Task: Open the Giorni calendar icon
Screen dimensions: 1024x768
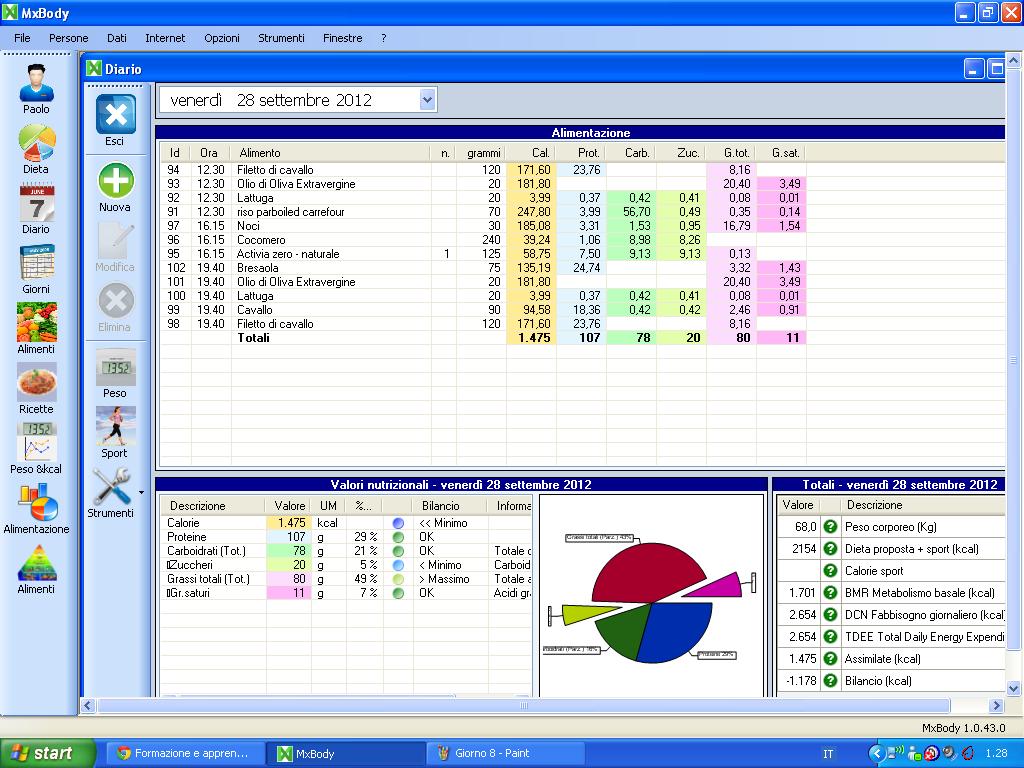Action: (37, 263)
